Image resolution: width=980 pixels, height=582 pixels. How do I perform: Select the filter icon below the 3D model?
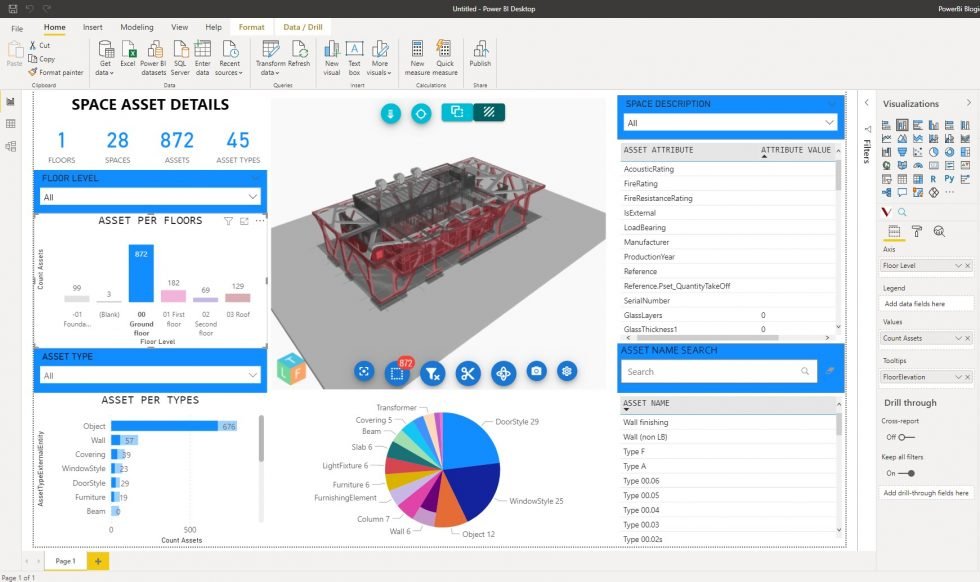(432, 373)
